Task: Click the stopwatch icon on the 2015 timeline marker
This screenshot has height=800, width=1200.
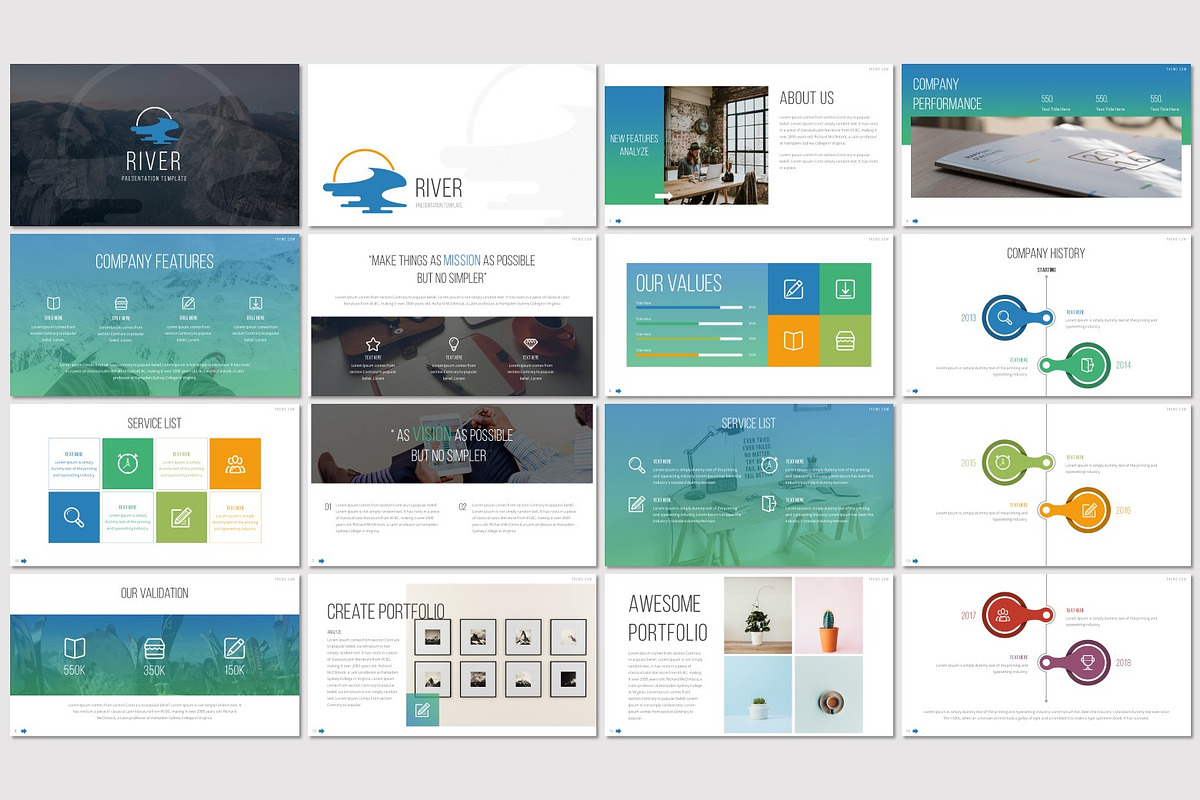Action: click(x=1002, y=462)
